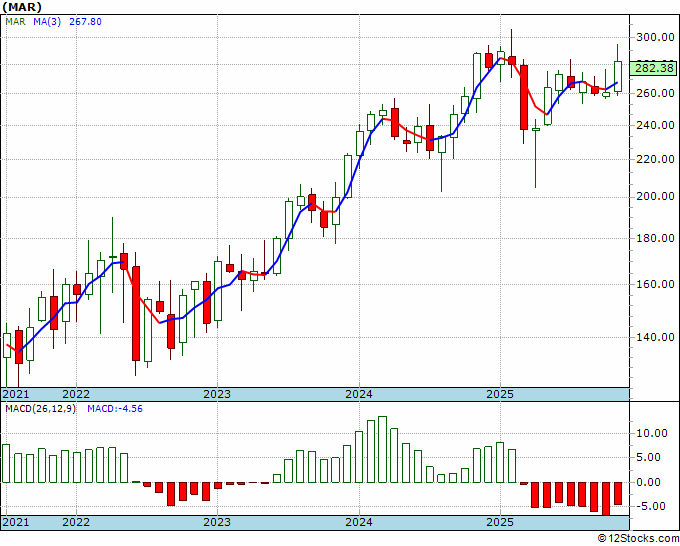Click the 140.00 price axis label
The width and height of the screenshot is (680, 546).
pyautogui.click(x=655, y=337)
